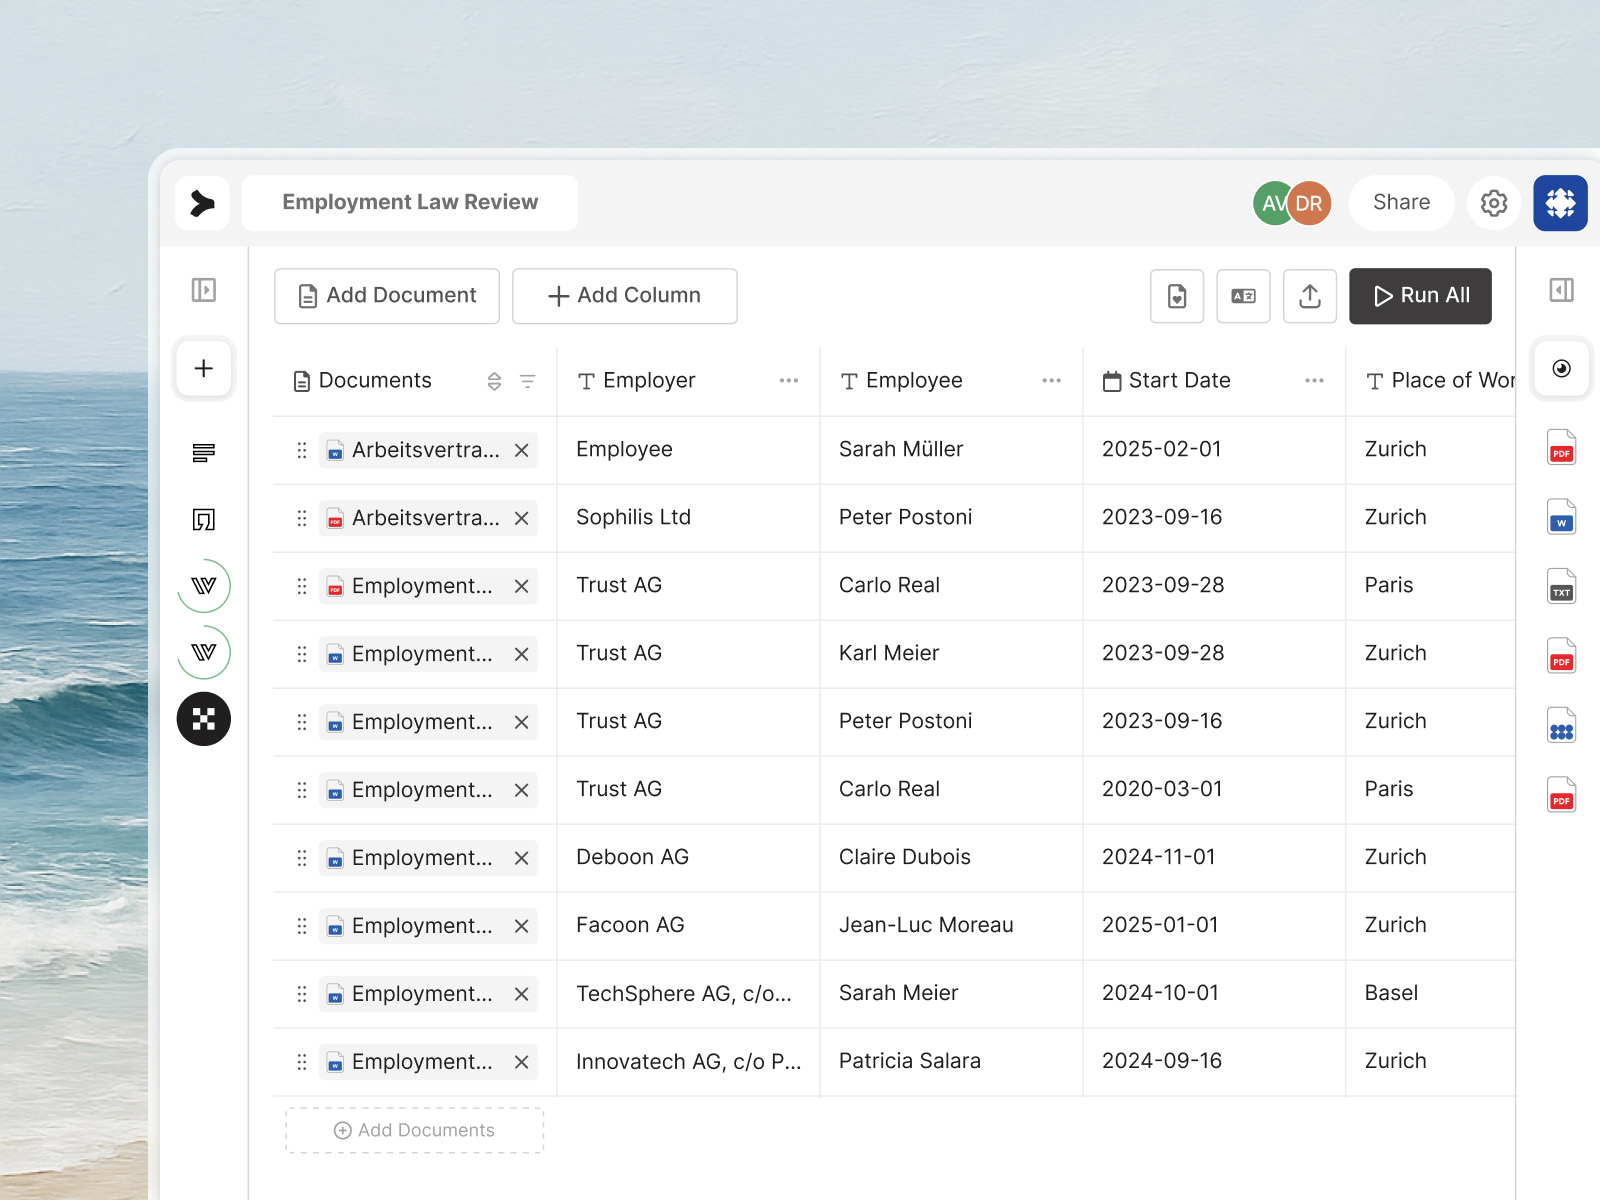The height and width of the screenshot is (1200, 1600).
Task: Remove the Jean-Luc Moreau row document
Action: tap(522, 926)
